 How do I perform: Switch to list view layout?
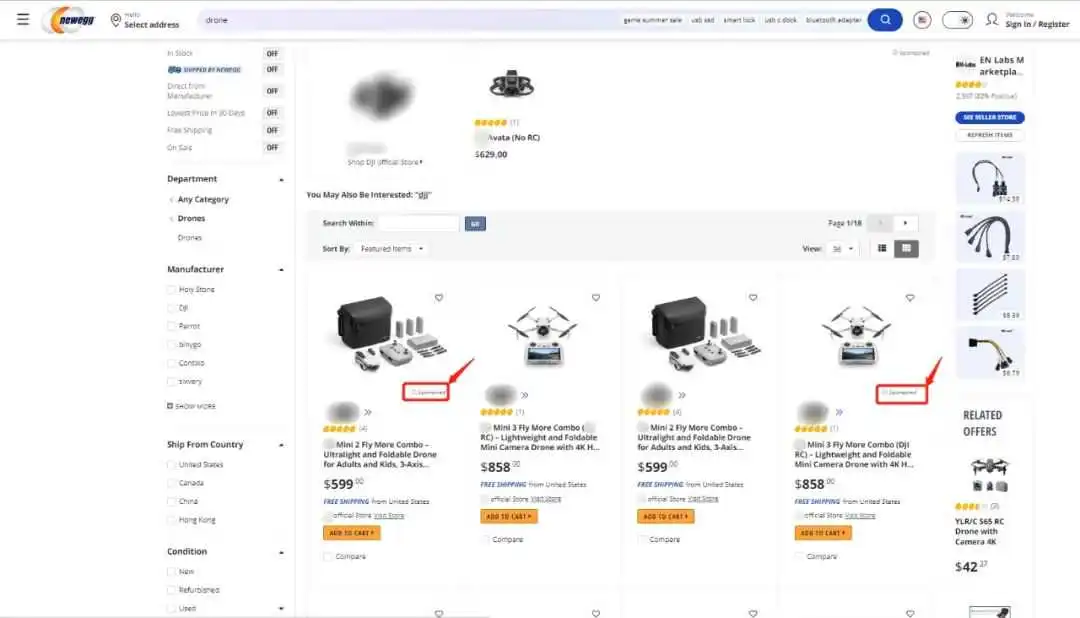point(882,248)
